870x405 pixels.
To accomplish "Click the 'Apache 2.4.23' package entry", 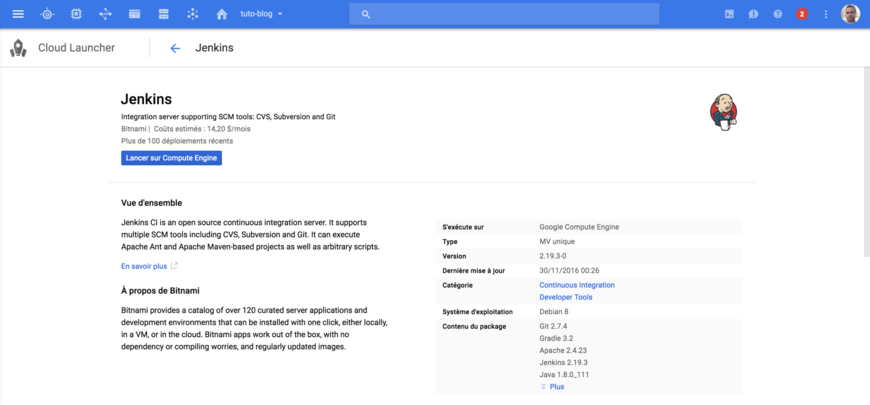I will pos(563,351).
